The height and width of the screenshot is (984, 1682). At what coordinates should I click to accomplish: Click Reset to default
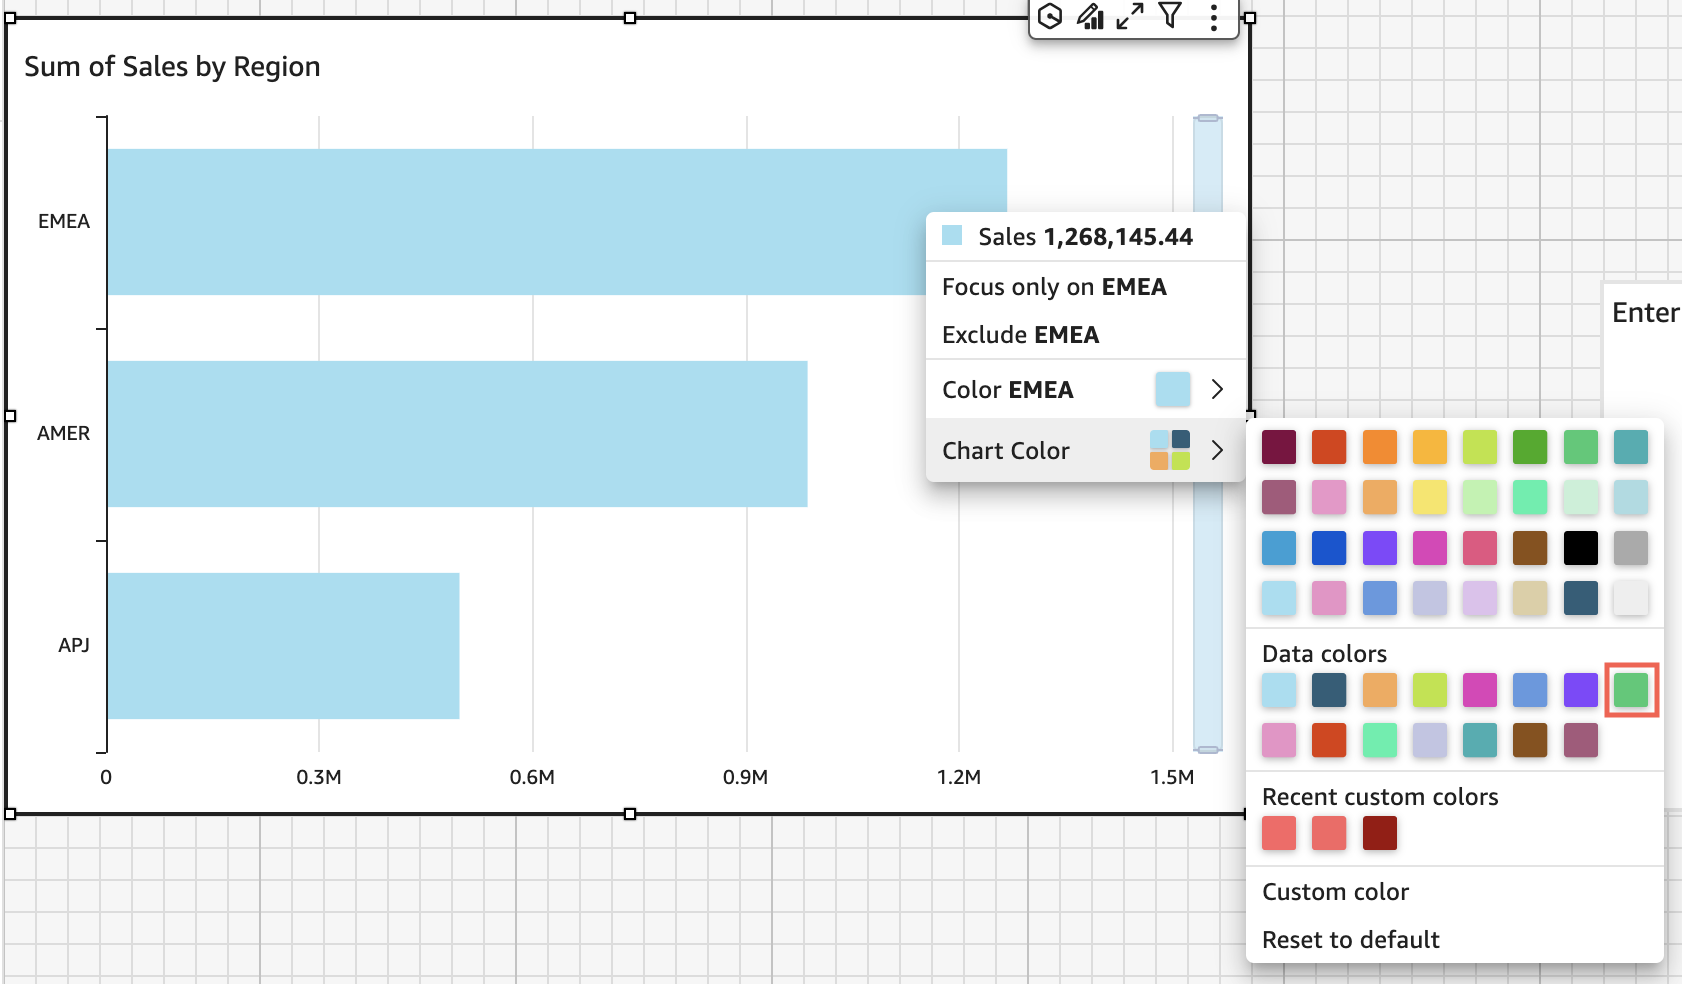(x=1350, y=940)
